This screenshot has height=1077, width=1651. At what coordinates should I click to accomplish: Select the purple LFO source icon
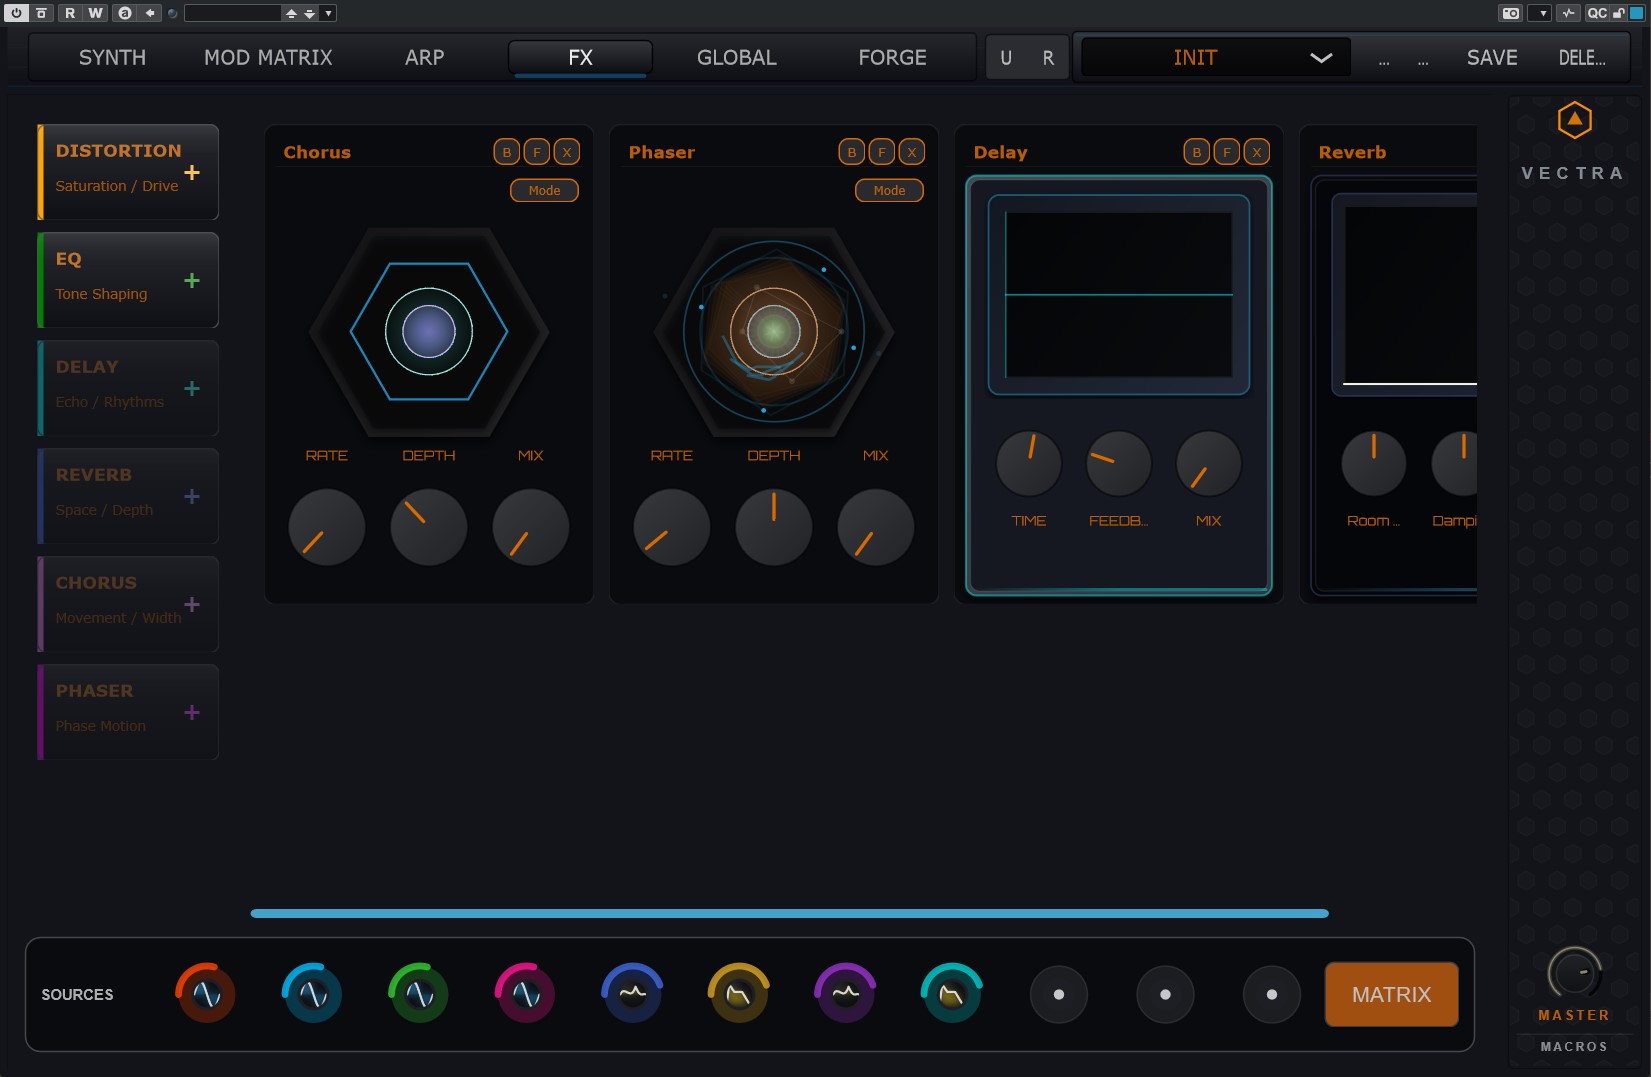[845, 994]
